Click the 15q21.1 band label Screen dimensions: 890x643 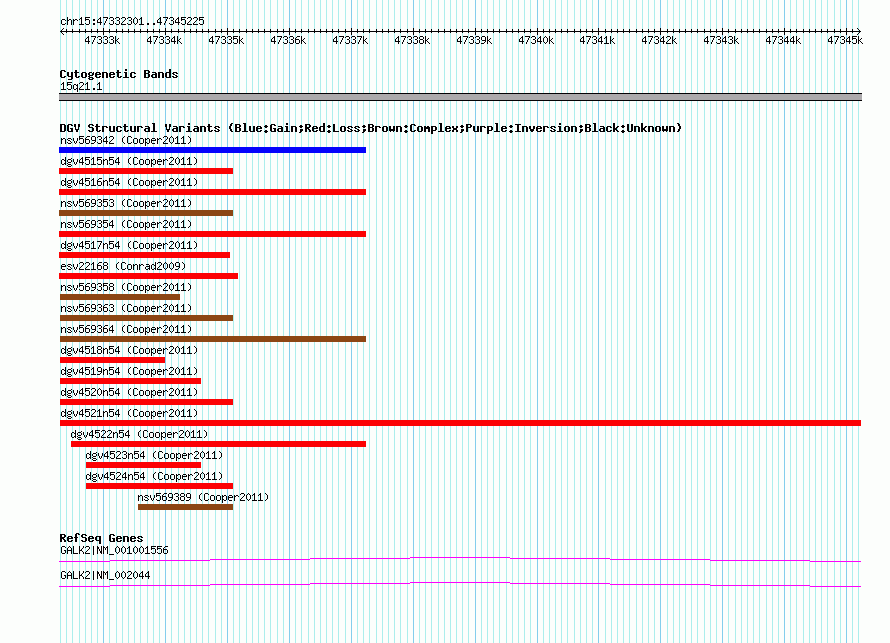(81, 86)
